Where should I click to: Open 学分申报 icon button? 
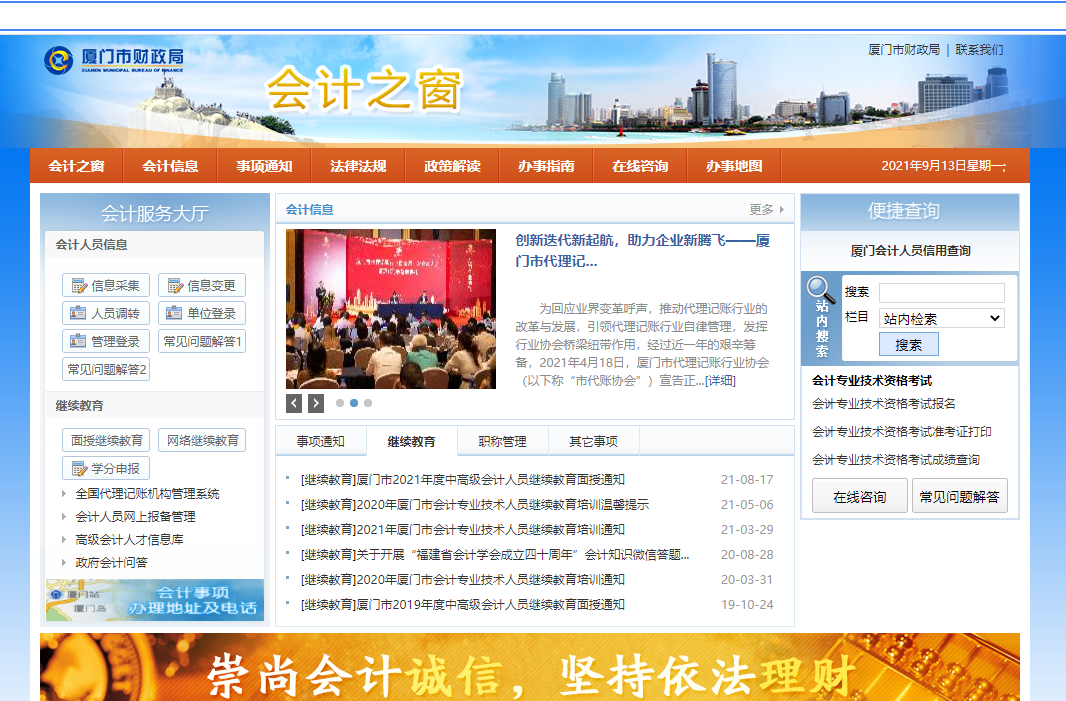click(106, 468)
